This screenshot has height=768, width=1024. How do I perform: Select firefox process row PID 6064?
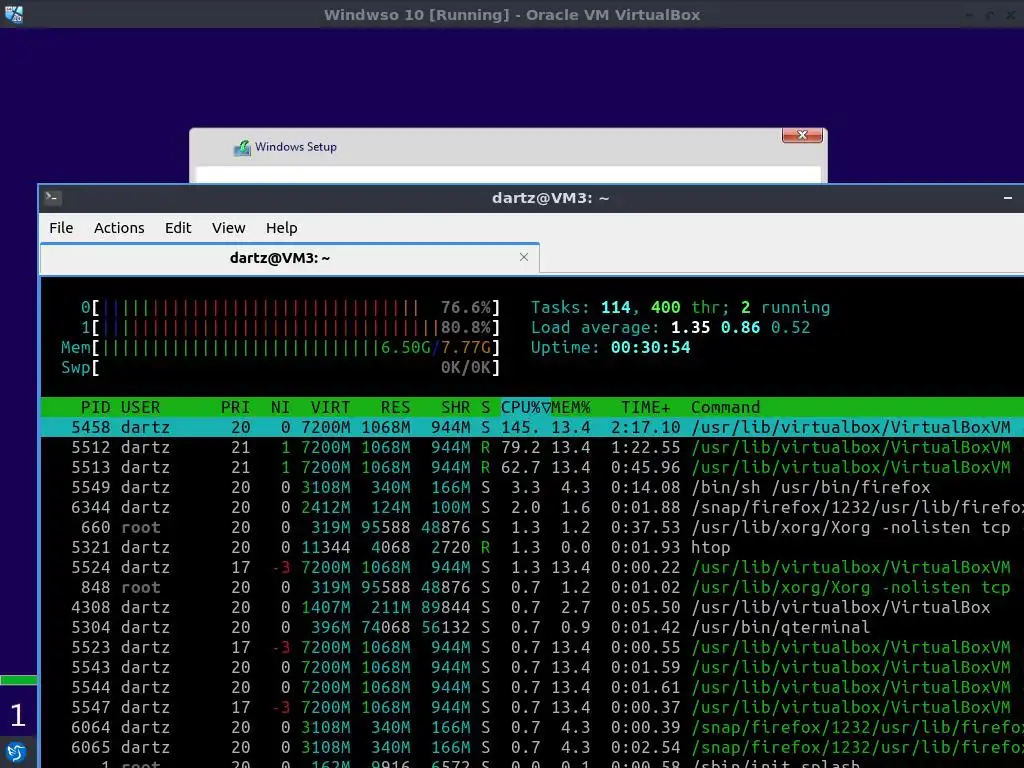532,728
